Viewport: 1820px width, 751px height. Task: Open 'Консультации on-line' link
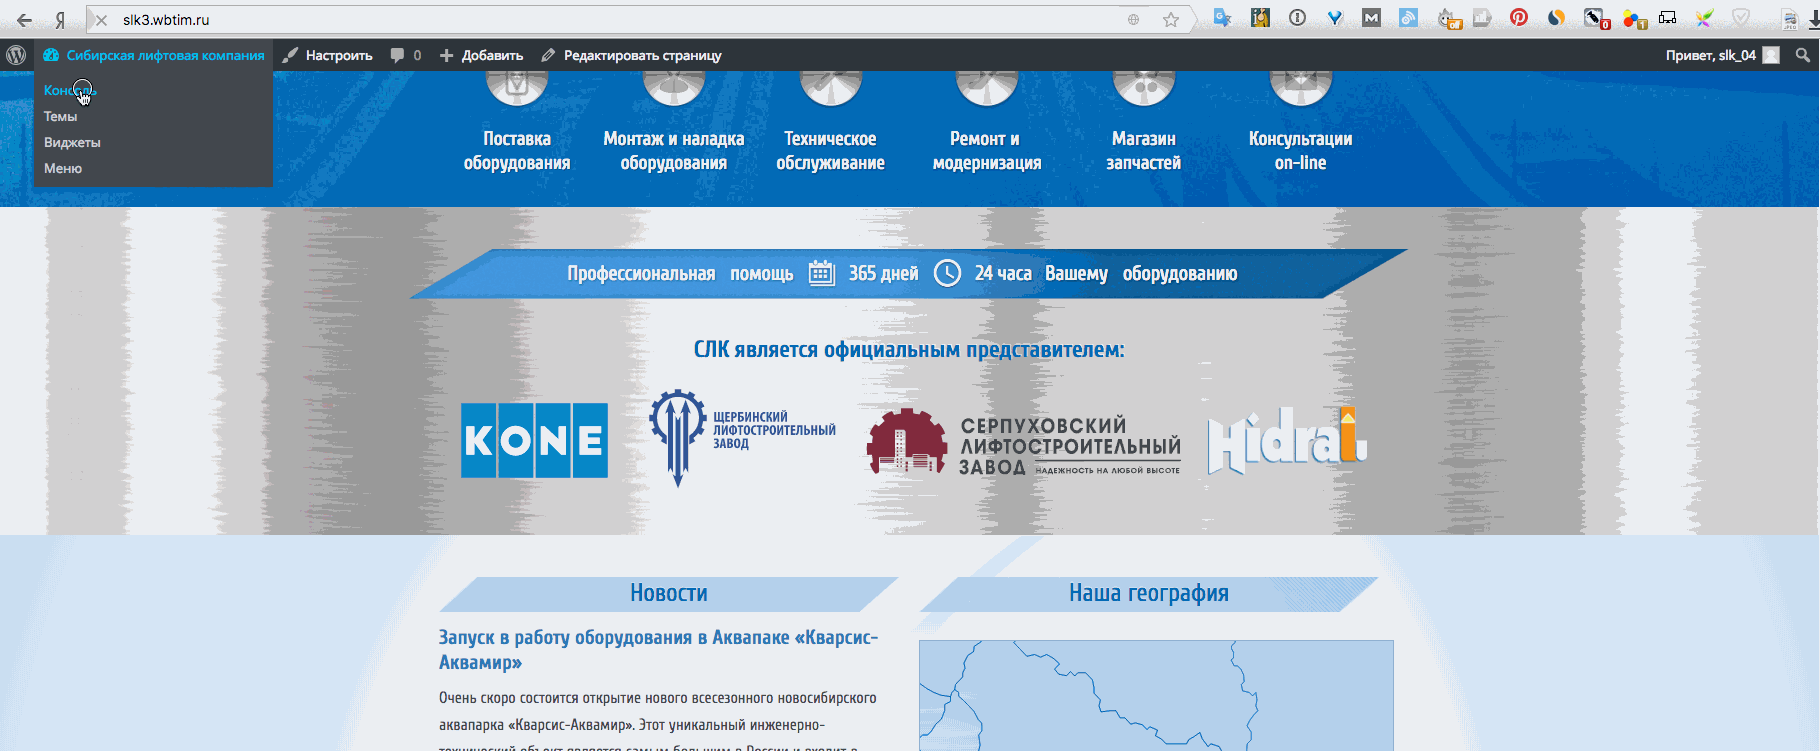(1300, 150)
